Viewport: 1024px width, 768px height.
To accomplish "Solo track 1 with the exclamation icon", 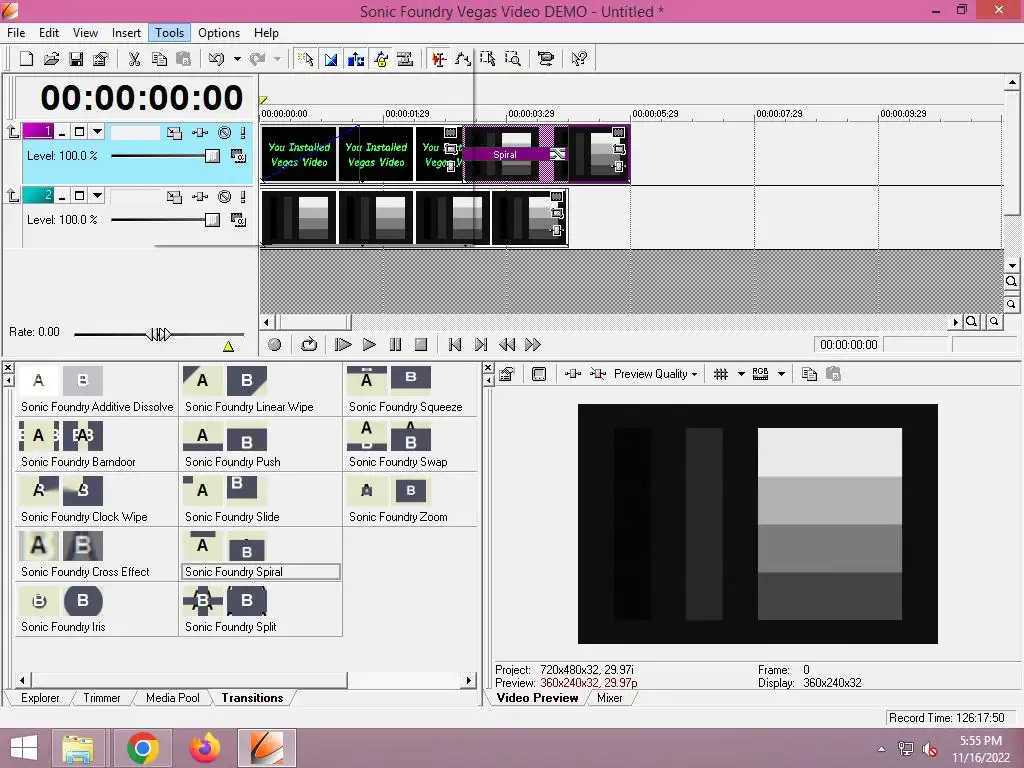I will pyautogui.click(x=243, y=133).
